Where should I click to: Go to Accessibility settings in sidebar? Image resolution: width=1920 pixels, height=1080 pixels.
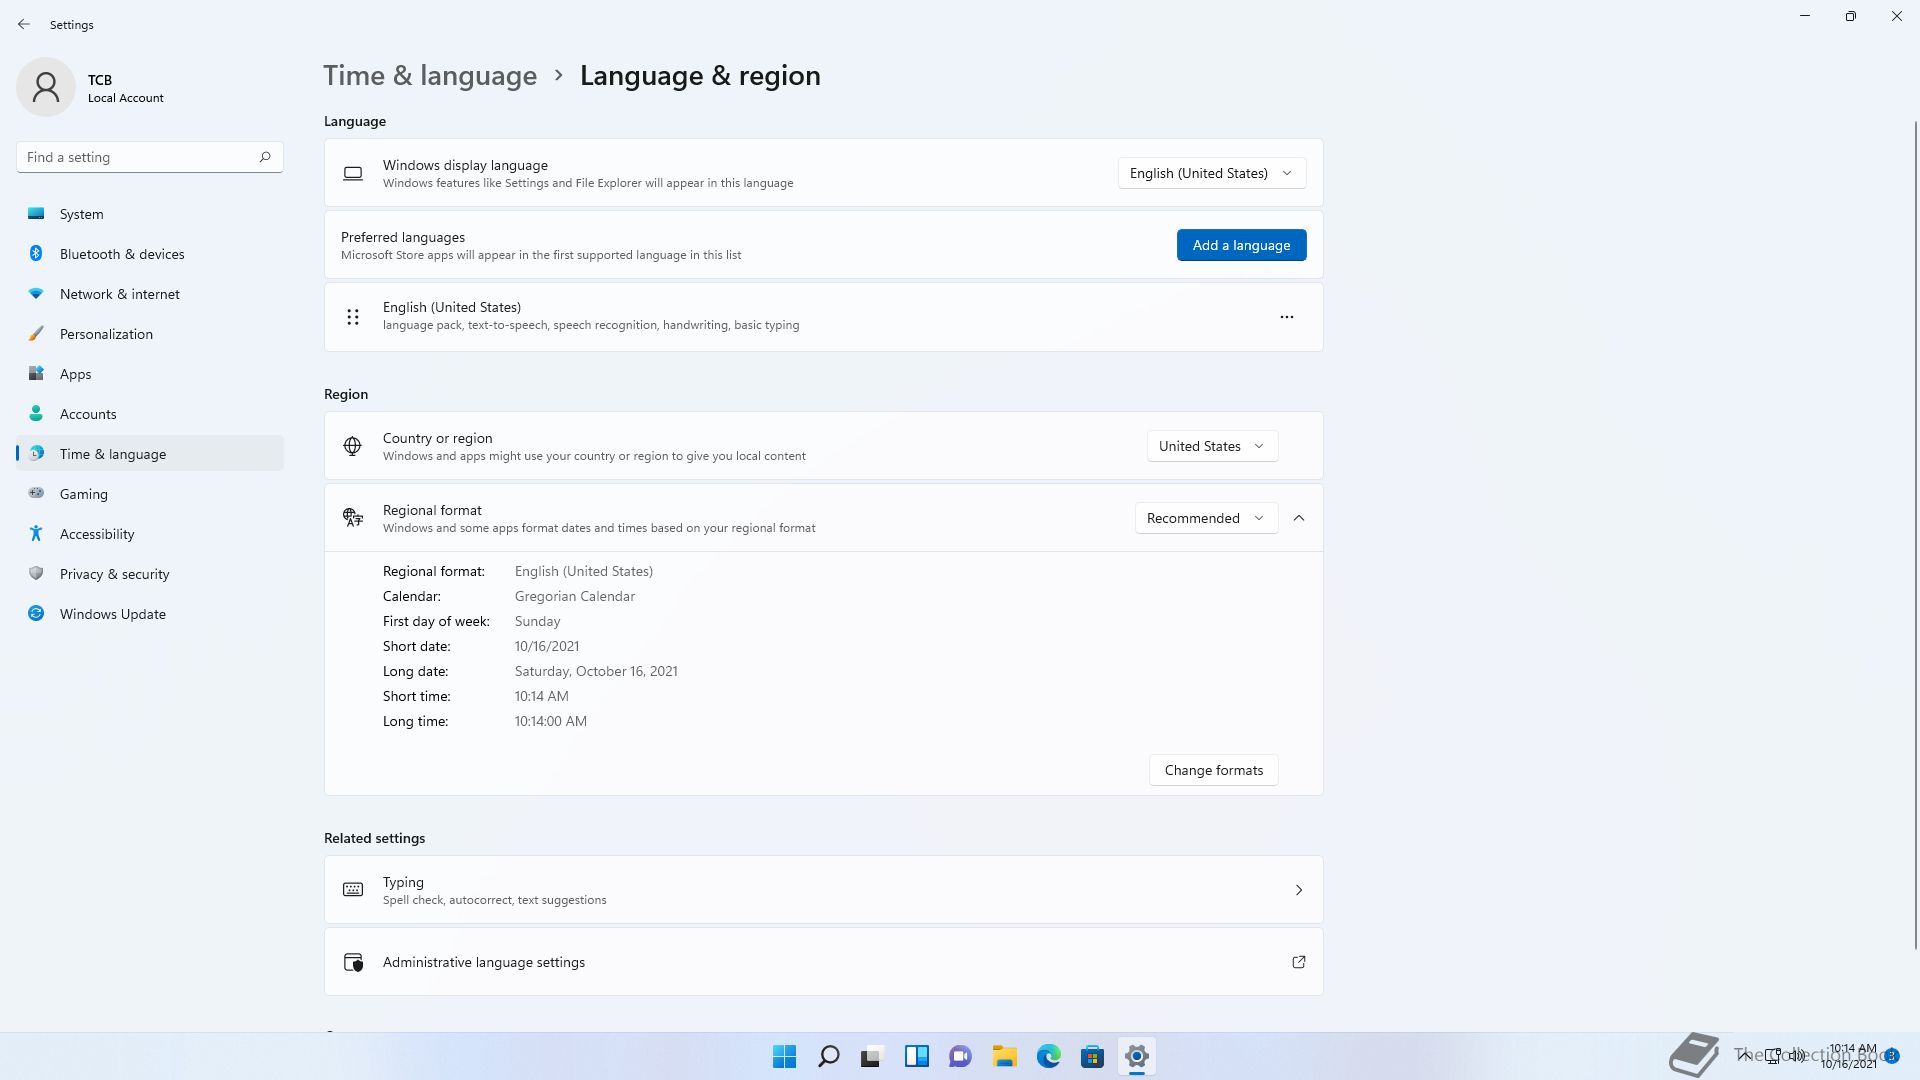click(97, 534)
